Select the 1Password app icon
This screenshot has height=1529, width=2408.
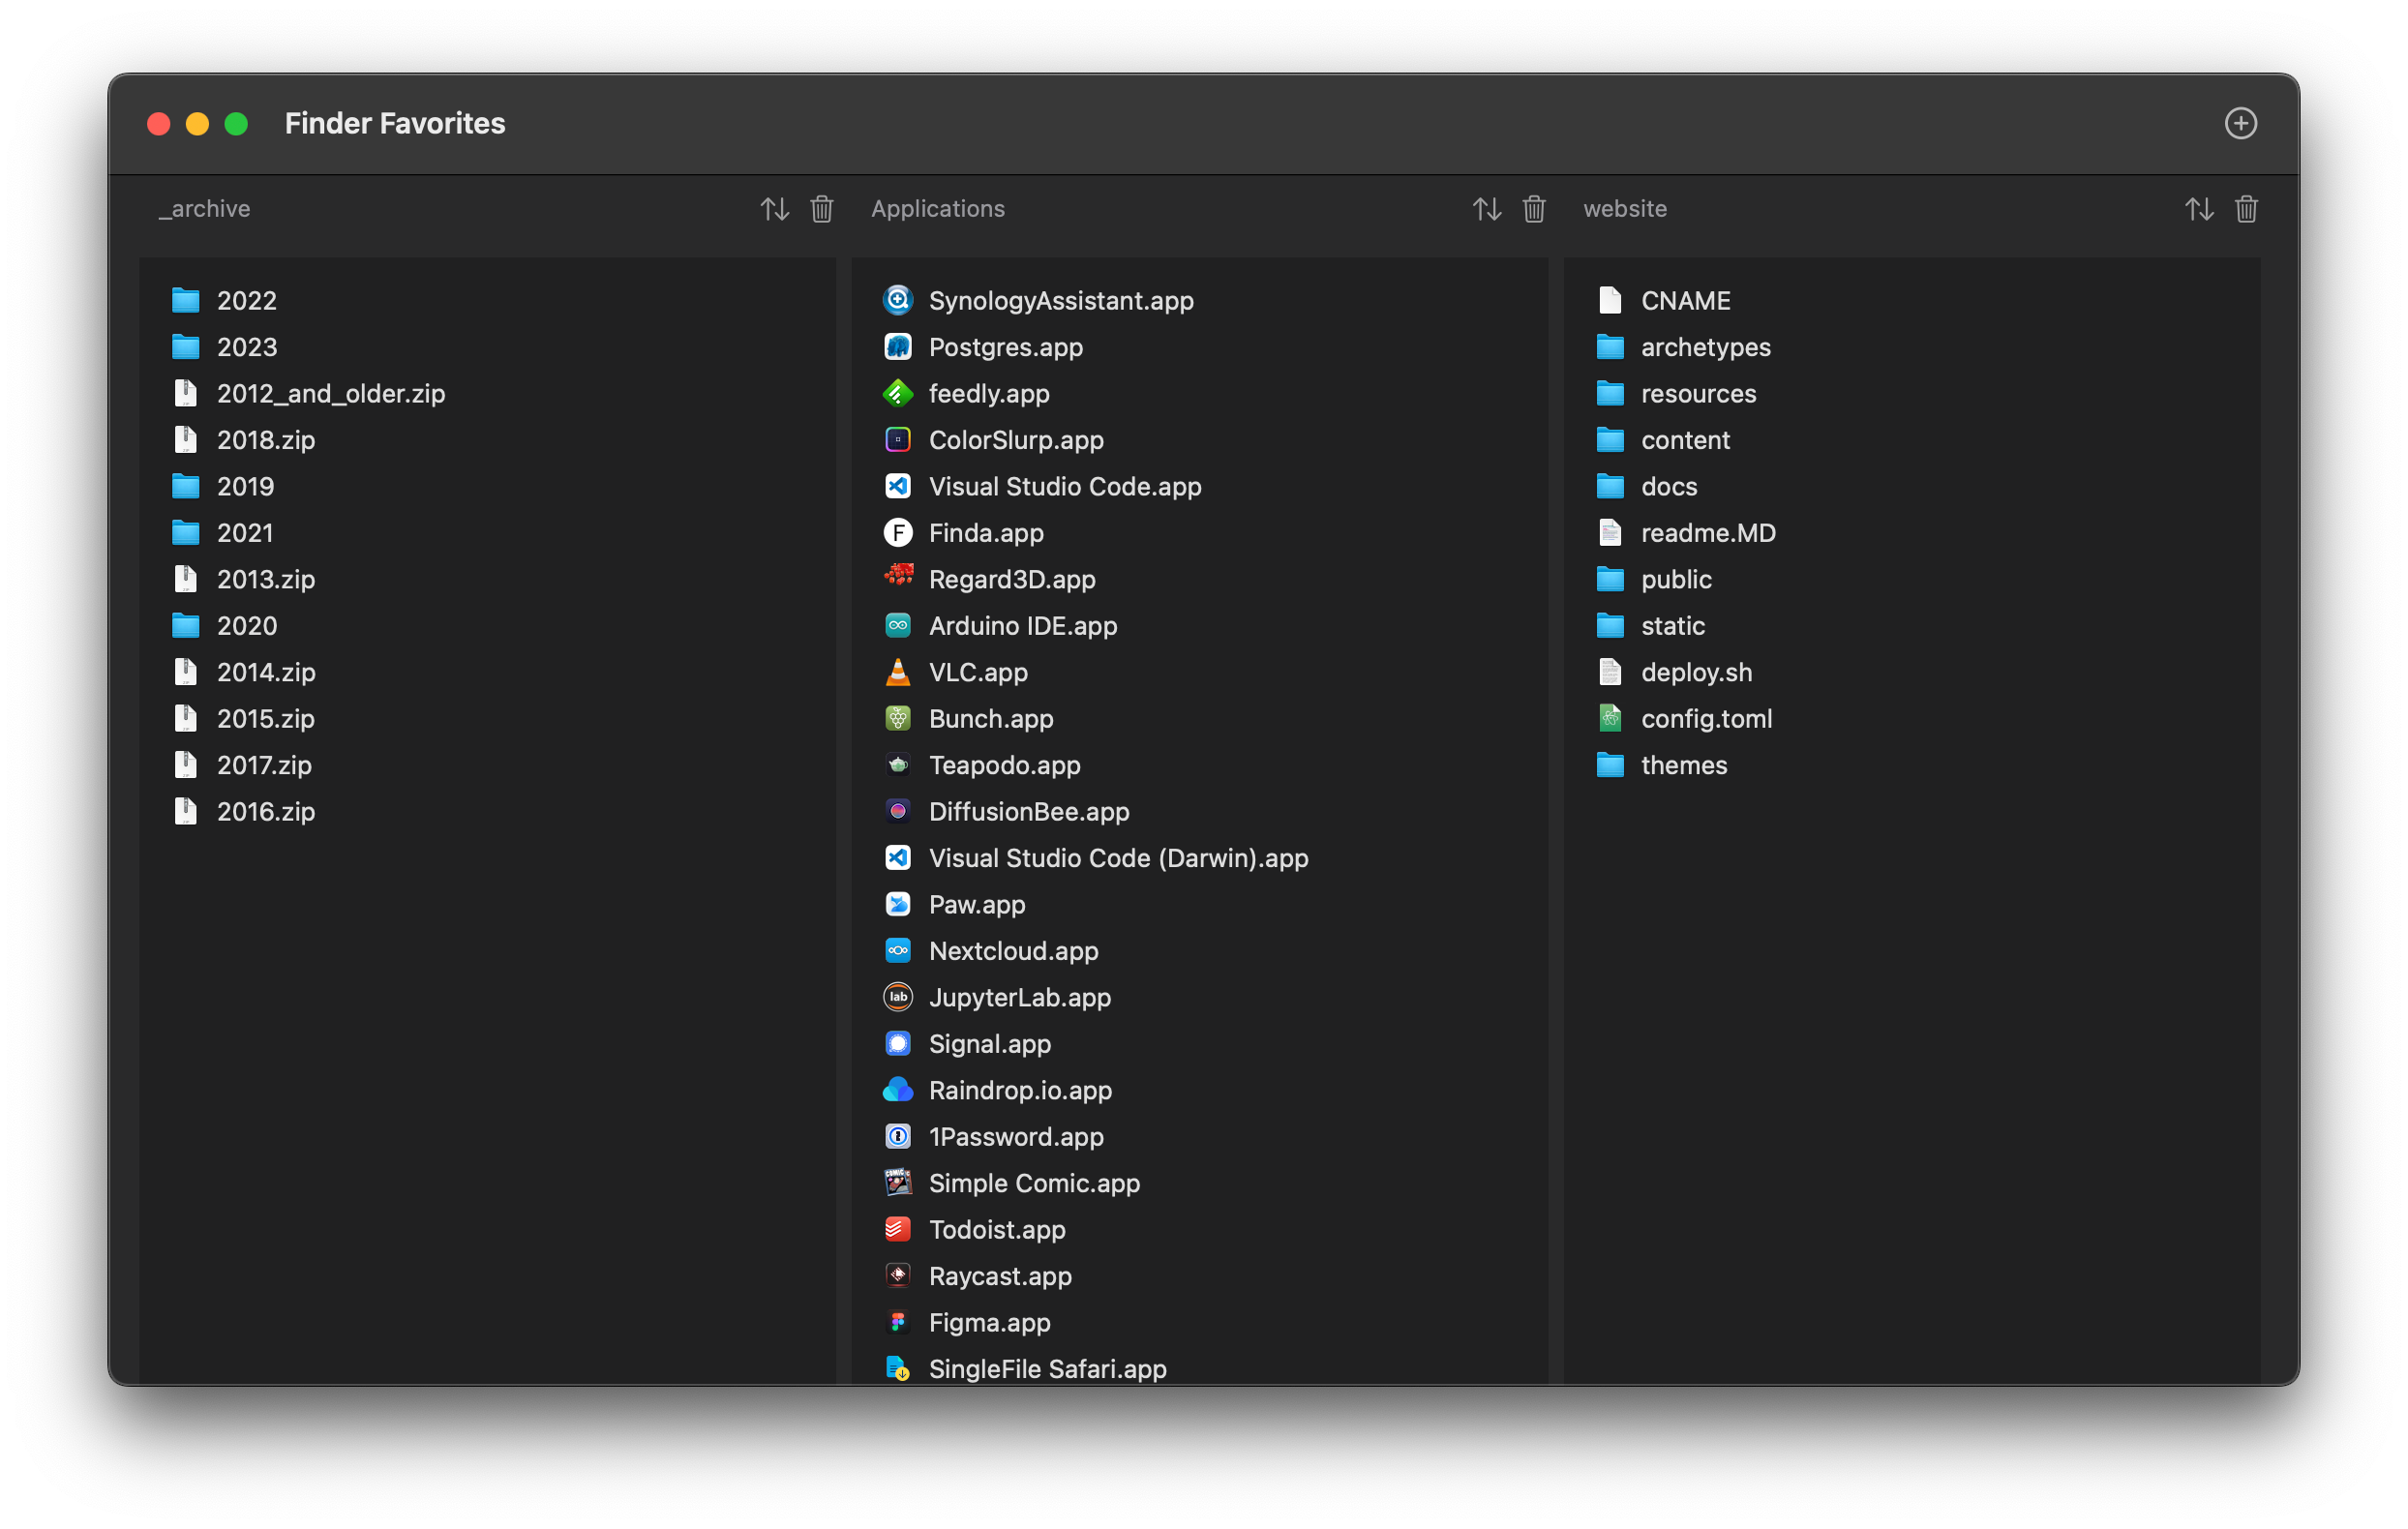[x=898, y=1136]
